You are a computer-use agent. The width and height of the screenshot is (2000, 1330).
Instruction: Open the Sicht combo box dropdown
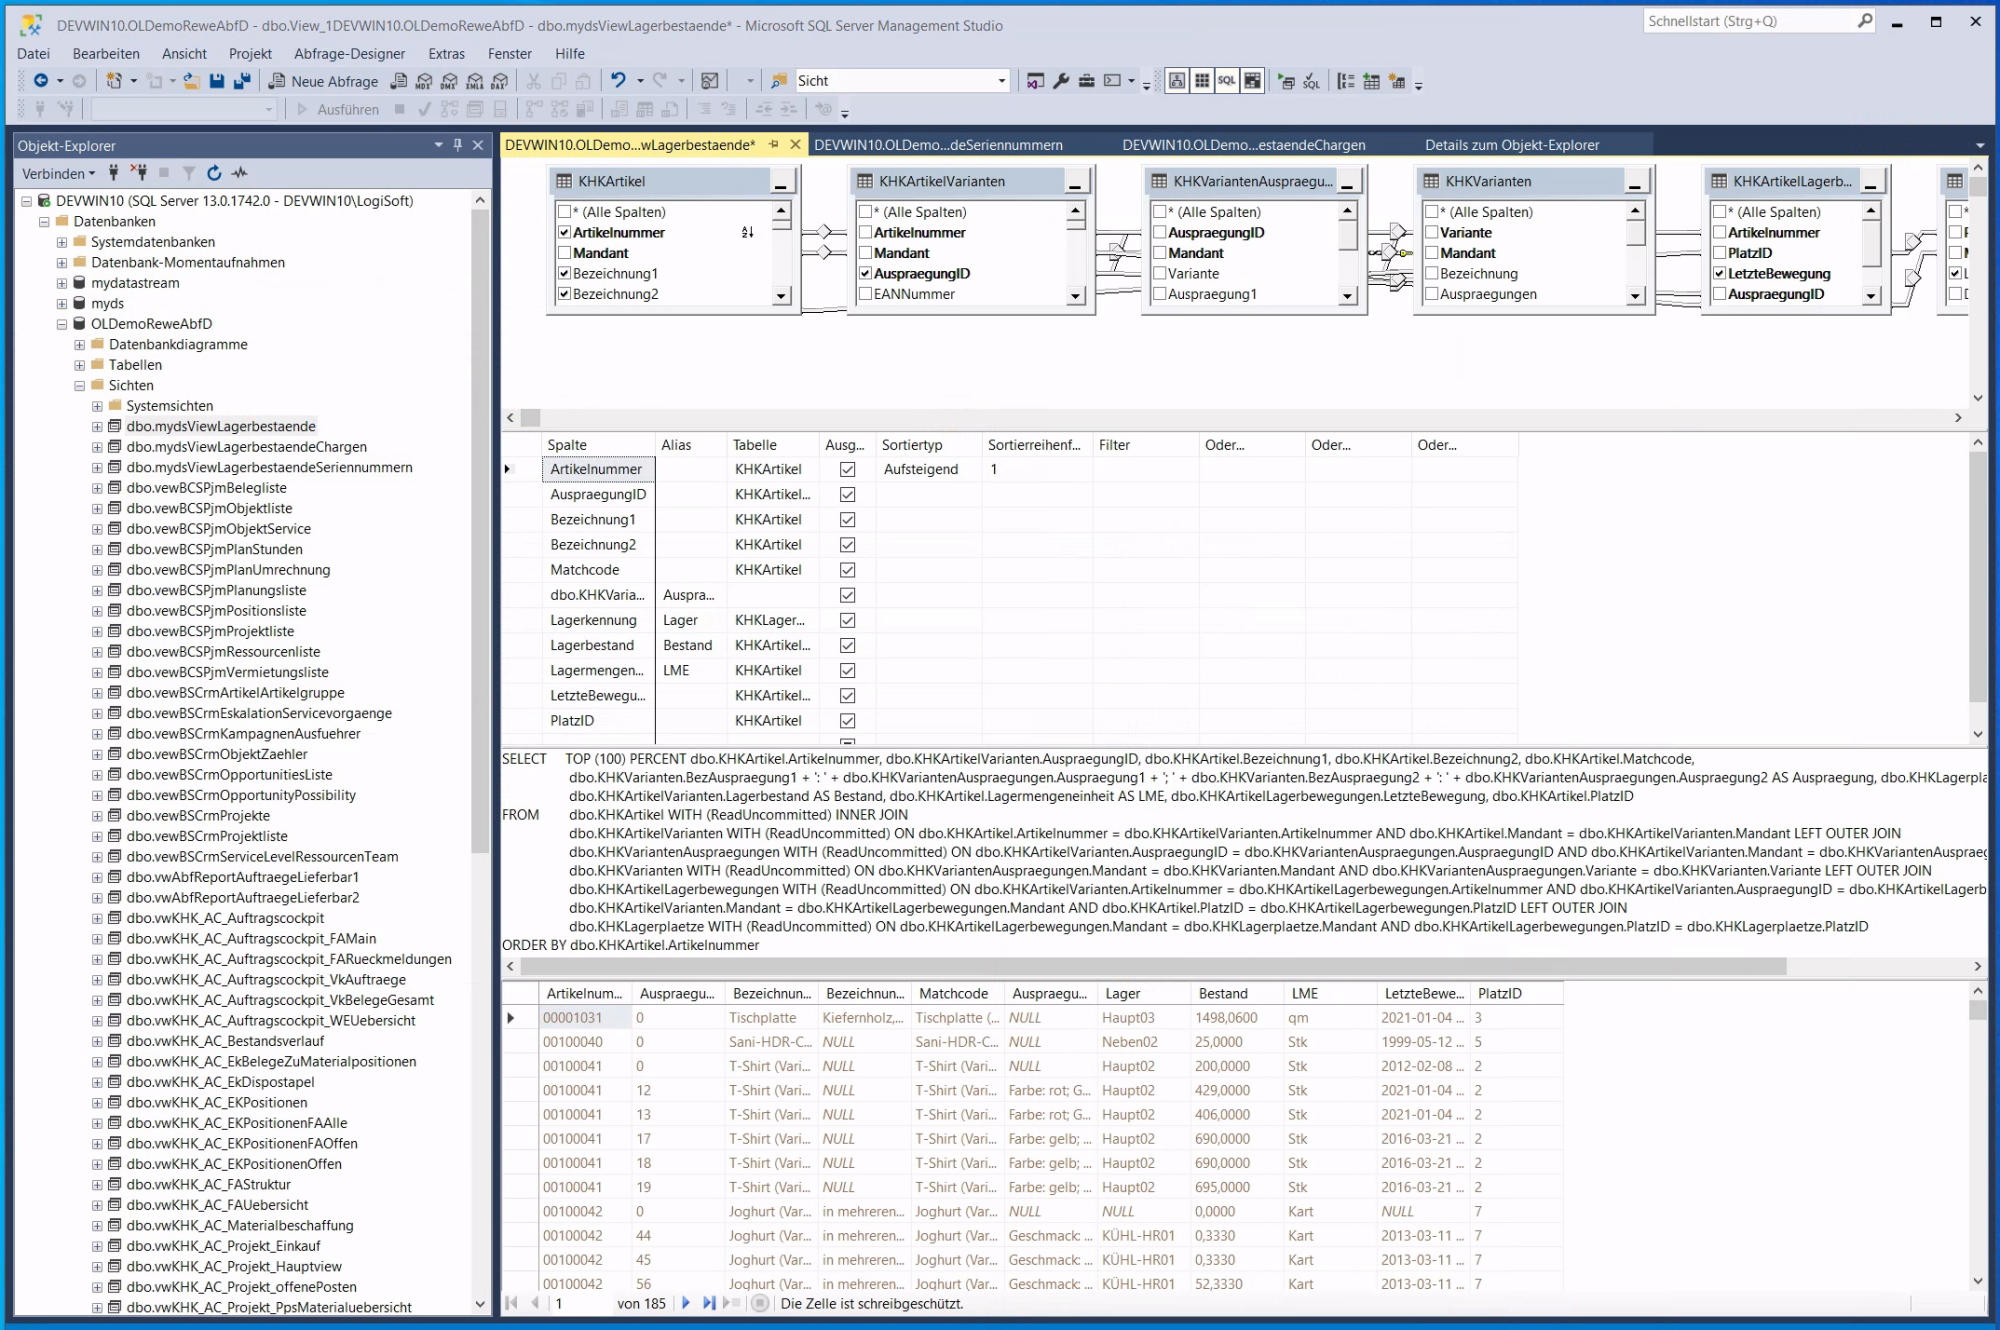pyautogui.click(x=1001, y=81)
